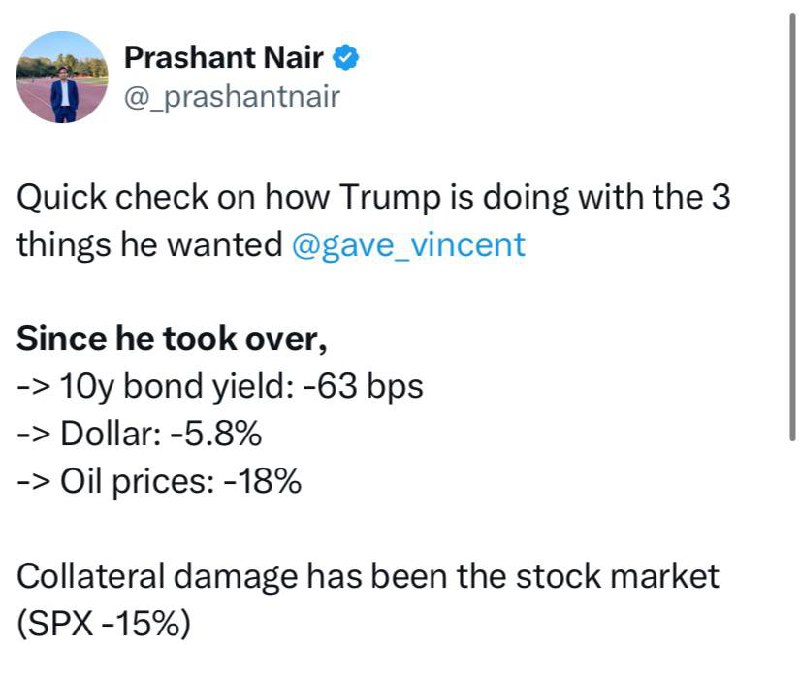The width and height of the screenshot is (800, 679).
Task: Click the arrow before 'Oil prices'
Action: (34, 482)
